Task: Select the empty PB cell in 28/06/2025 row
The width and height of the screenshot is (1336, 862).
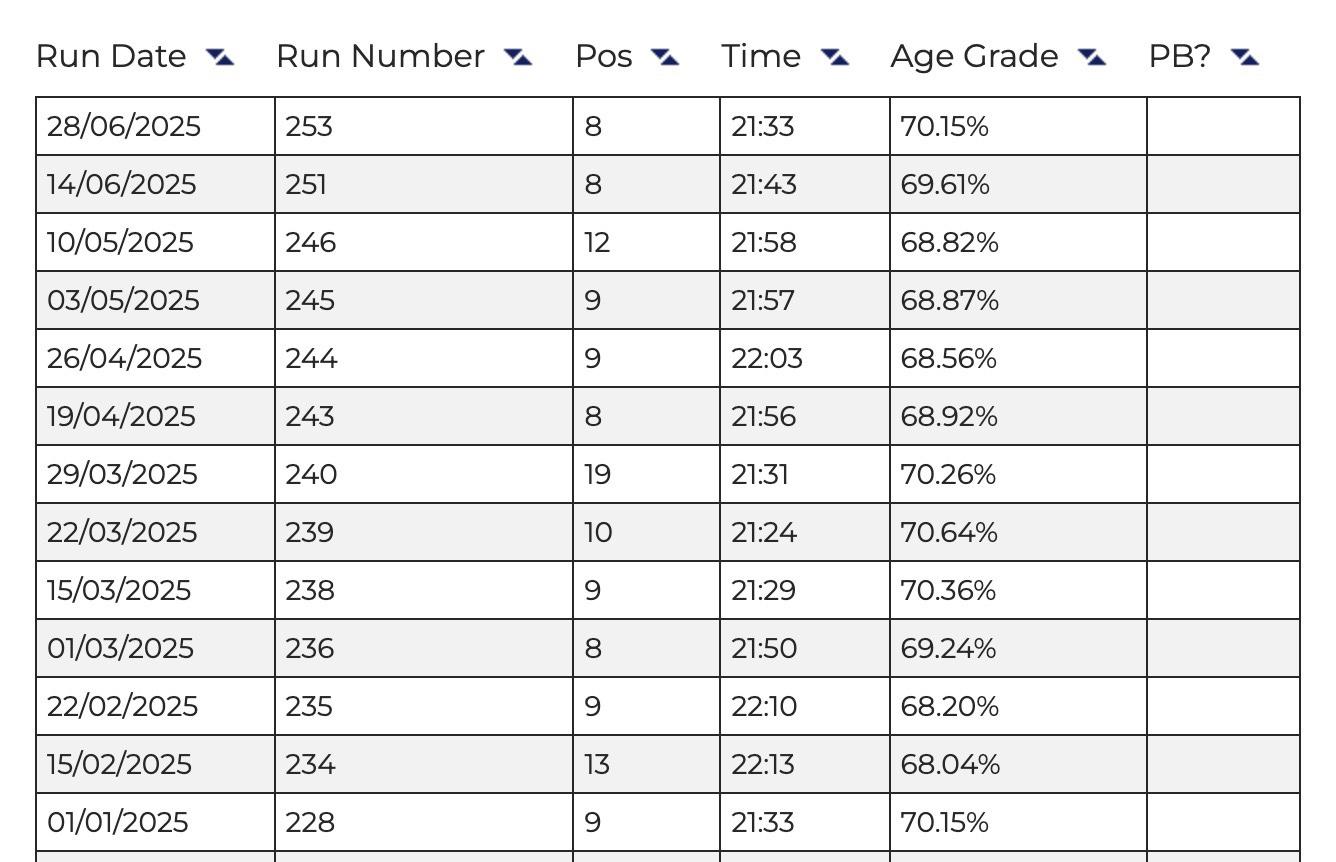Action: click(1224, 127)
